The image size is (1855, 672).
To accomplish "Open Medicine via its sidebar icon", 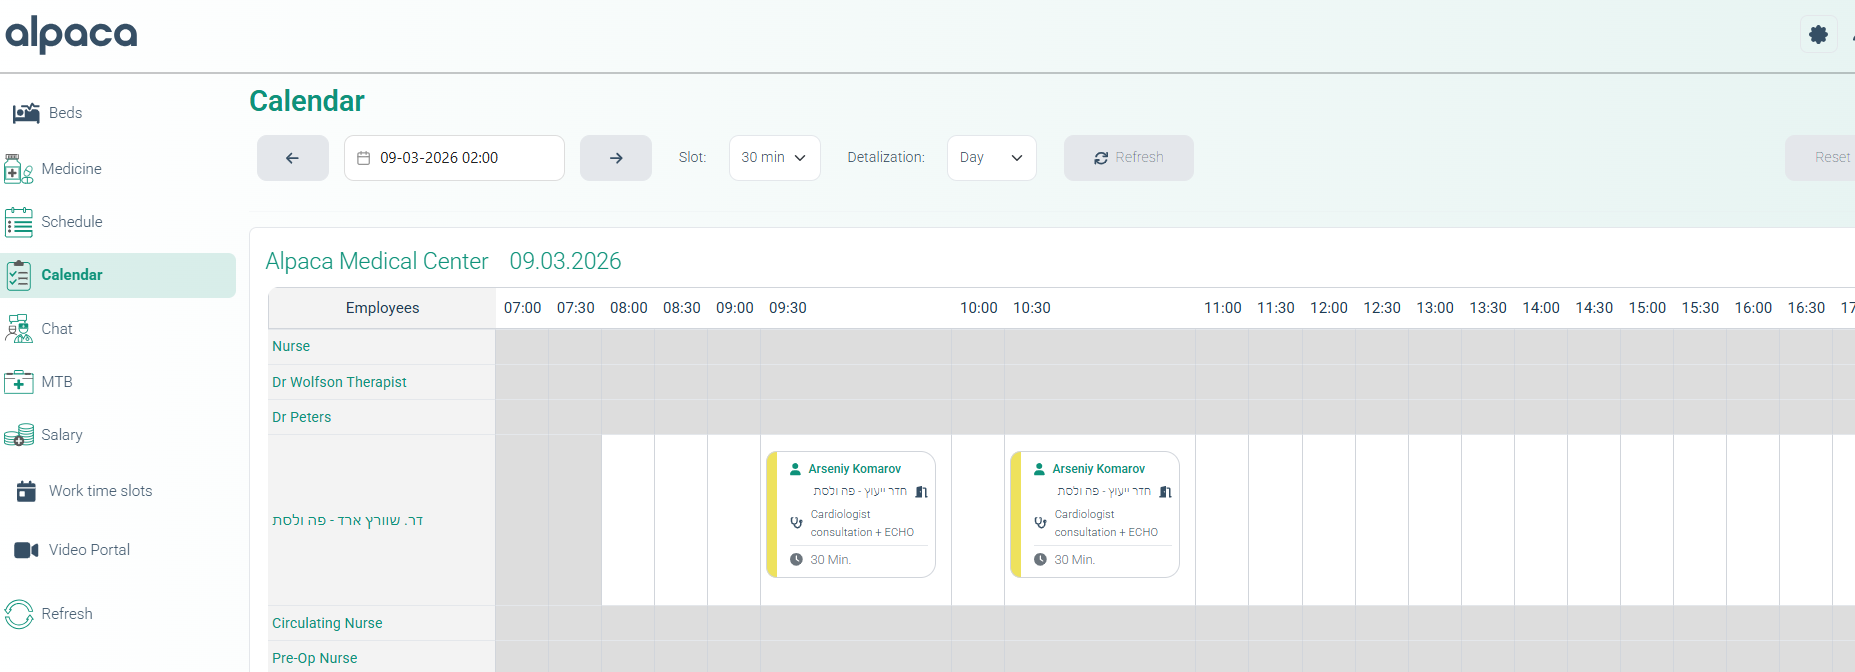I will point(19,169).
